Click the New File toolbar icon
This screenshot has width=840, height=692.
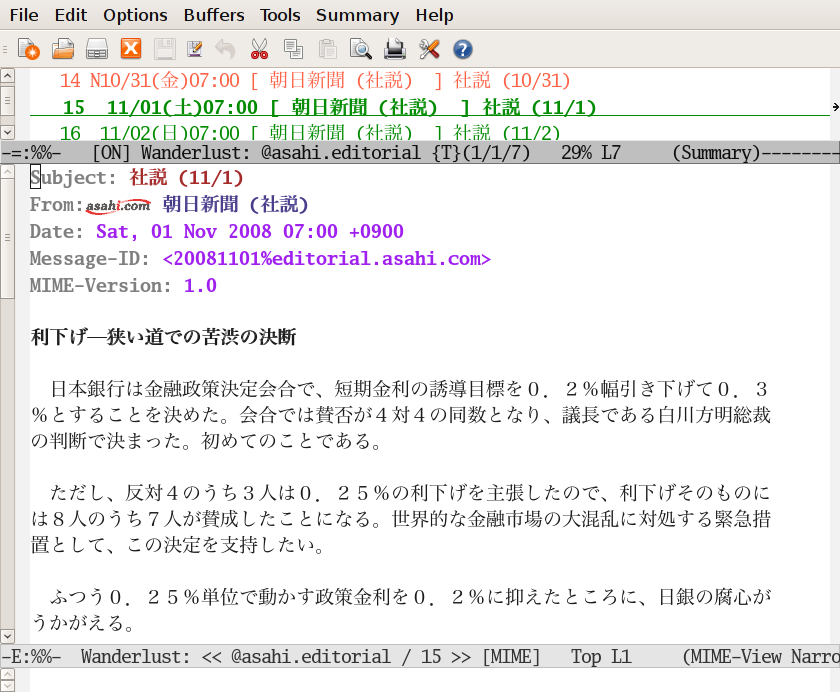click(x=28, y=49)
